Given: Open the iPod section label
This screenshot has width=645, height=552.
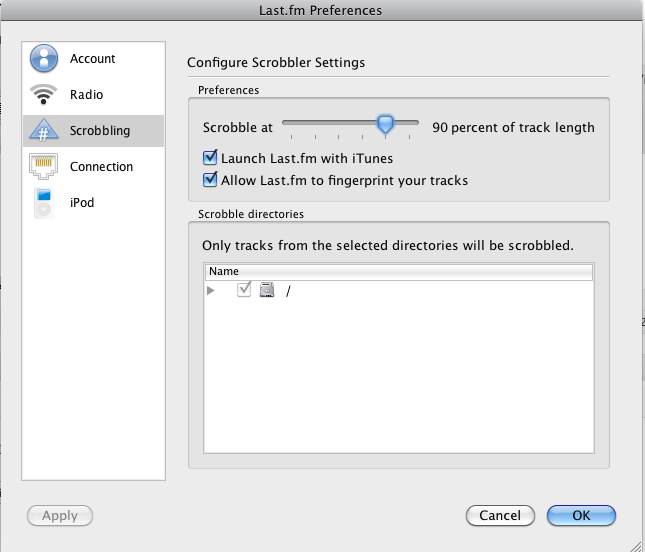Looking at the screenshot, I should [82, 203].
